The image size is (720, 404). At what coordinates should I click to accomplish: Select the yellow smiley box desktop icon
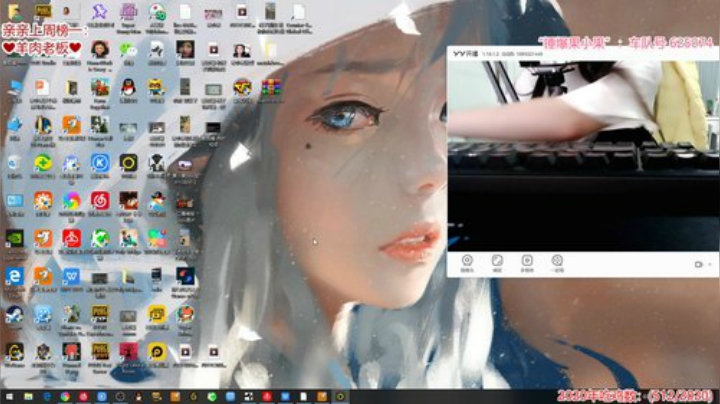[x=157, y=314]
